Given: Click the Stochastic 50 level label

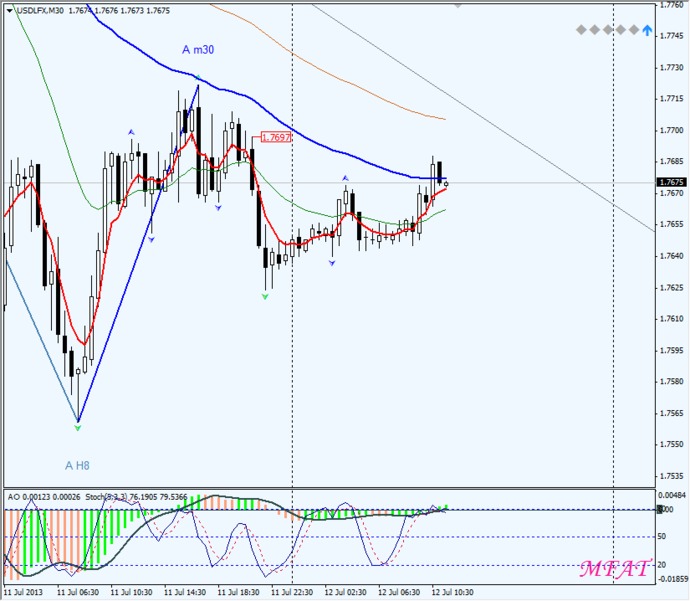Looking at the screenshot, I should click(x=661, y=536).
